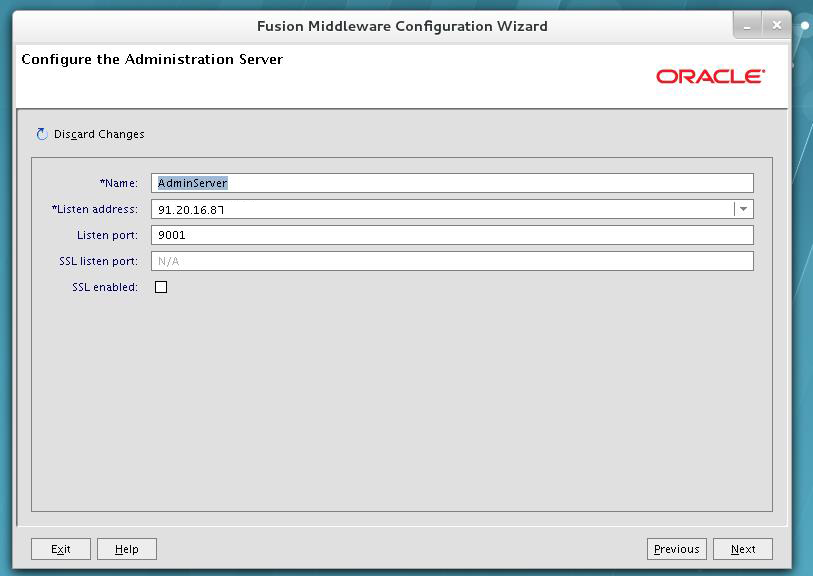Click the Oracle logo
Screen dimensions: 813x576
[710, 76]
